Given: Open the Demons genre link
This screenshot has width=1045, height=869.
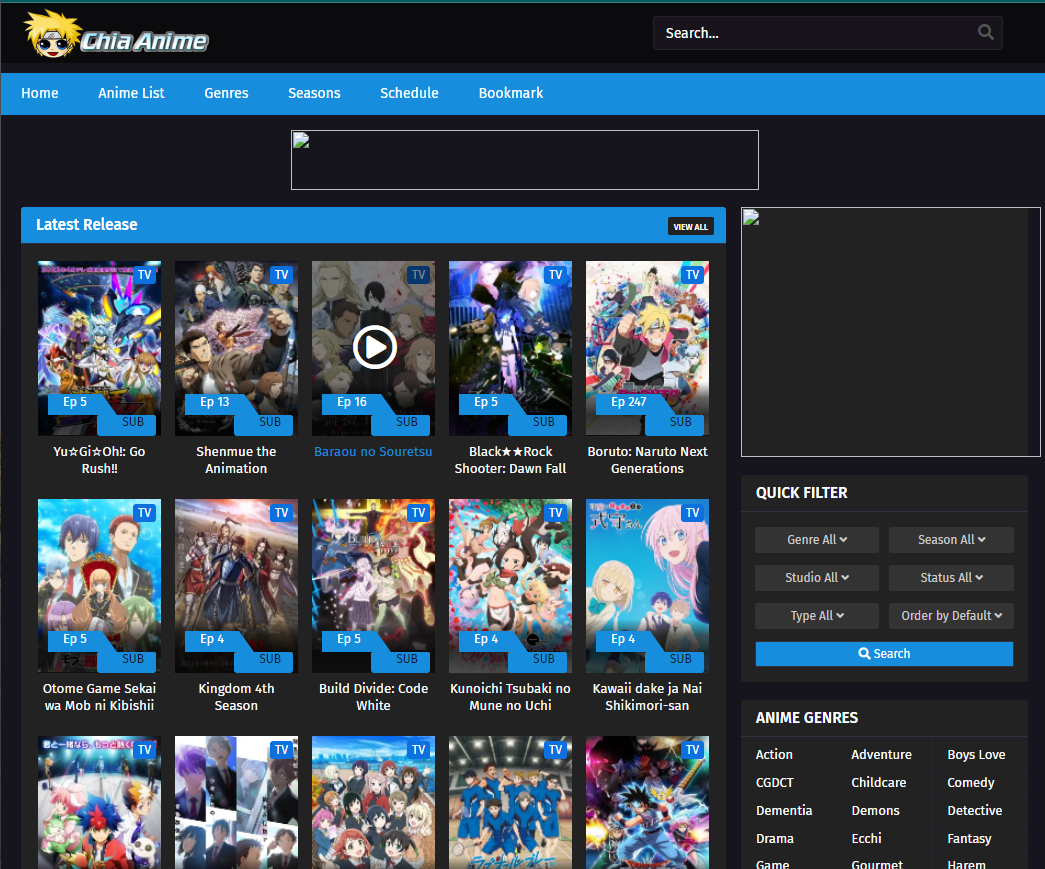Looking at the screenshot, I should click(875, 810).
